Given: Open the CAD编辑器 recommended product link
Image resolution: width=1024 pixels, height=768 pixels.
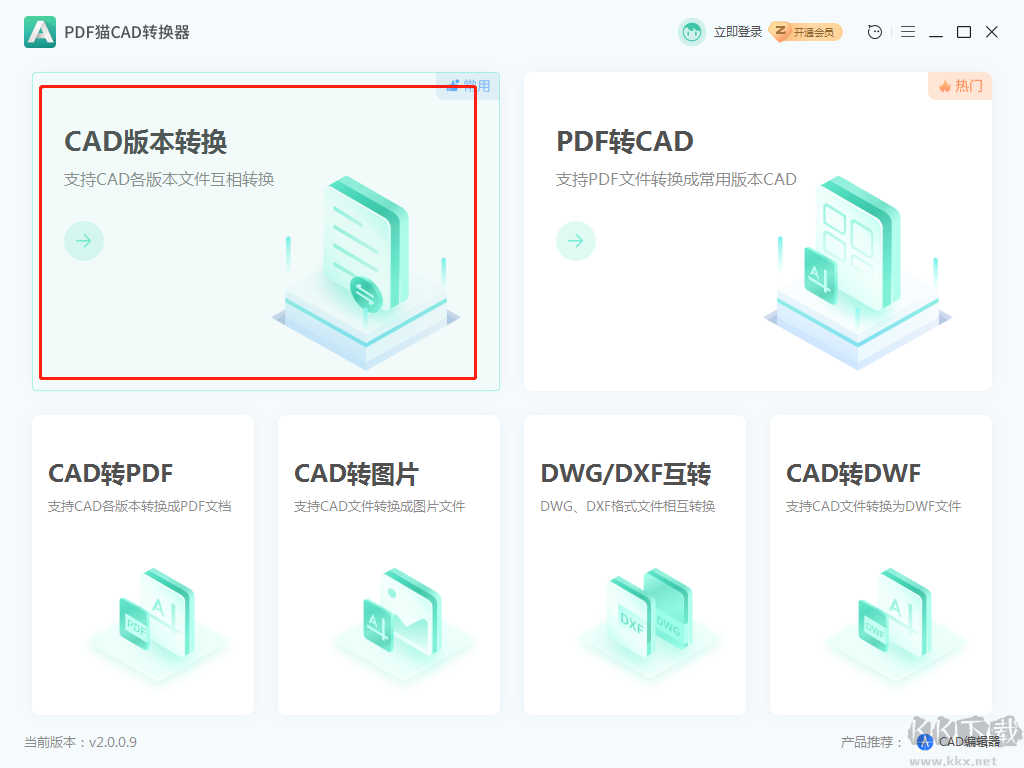Looking at the screenshot, I should tap(969, 742).
